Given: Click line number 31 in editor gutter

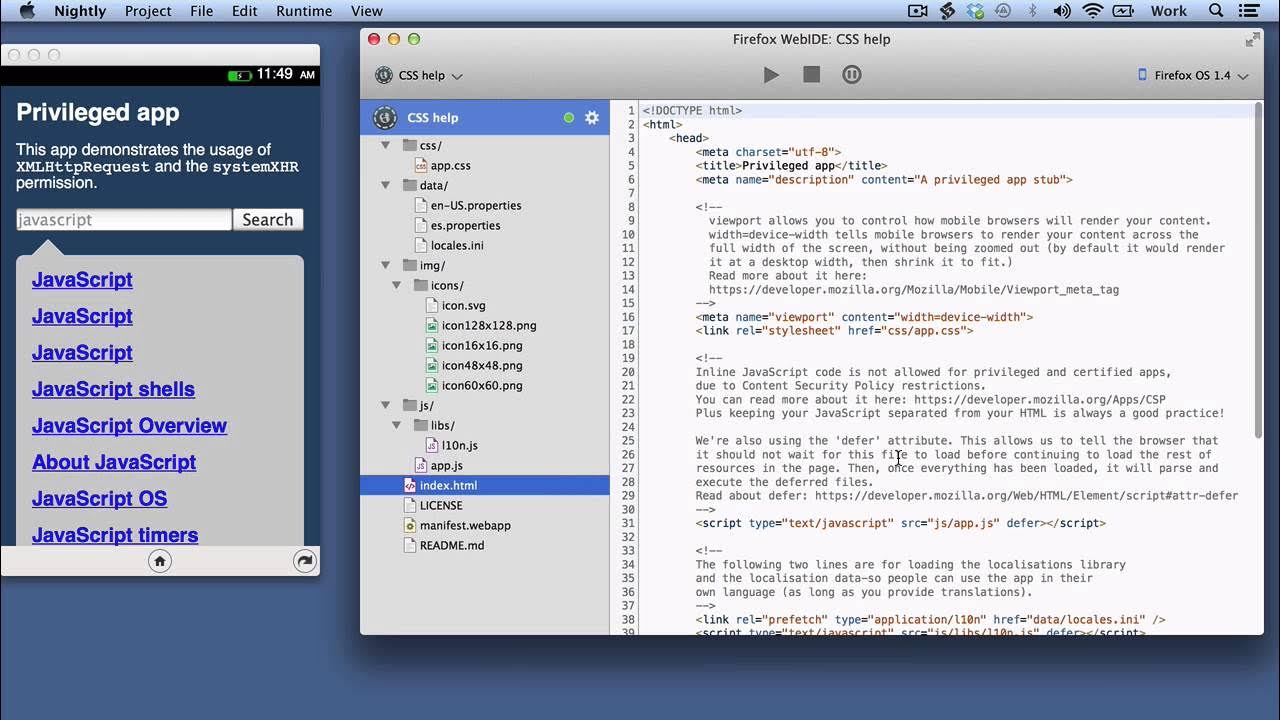Looking at the screenshot, I should click(628, 523).
